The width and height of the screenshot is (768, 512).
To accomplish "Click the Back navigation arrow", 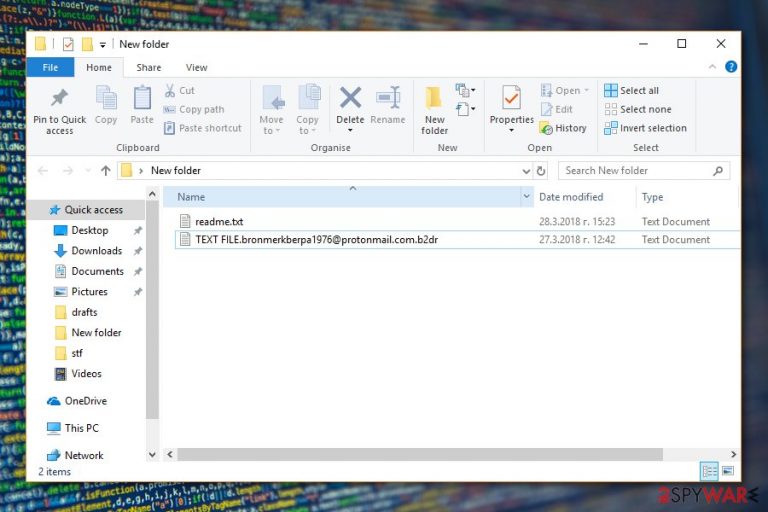I will [43, 171].
